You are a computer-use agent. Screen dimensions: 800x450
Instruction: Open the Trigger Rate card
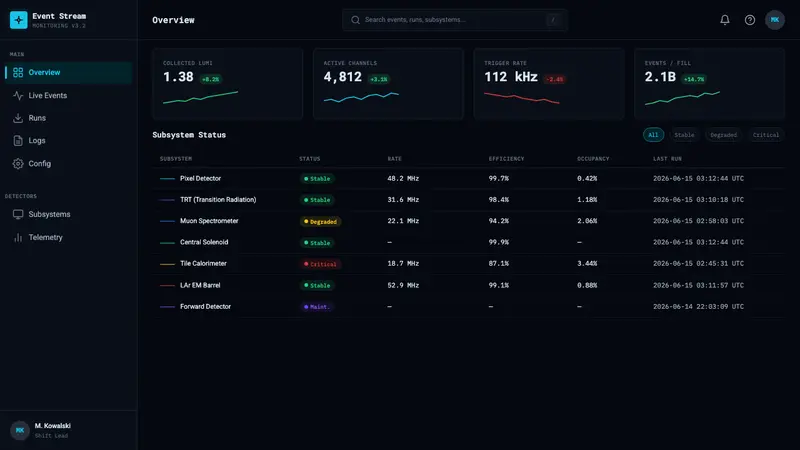tap(549, 84)
